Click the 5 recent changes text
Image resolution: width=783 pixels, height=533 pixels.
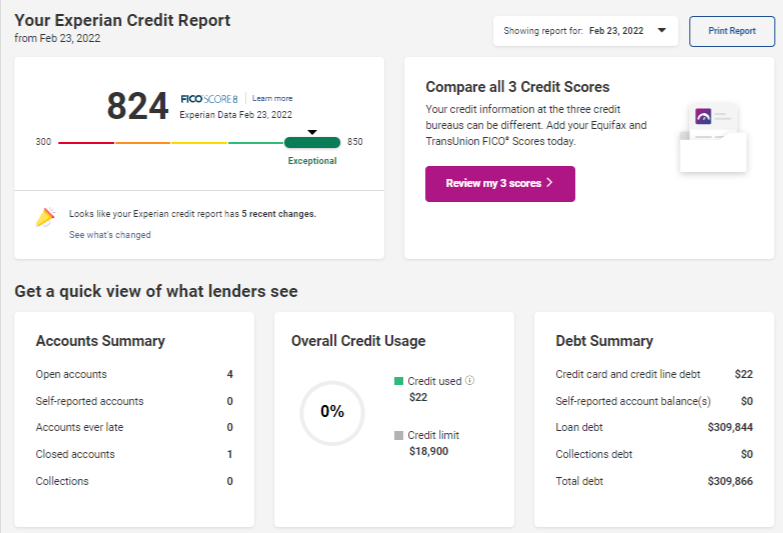coord(279,214)
